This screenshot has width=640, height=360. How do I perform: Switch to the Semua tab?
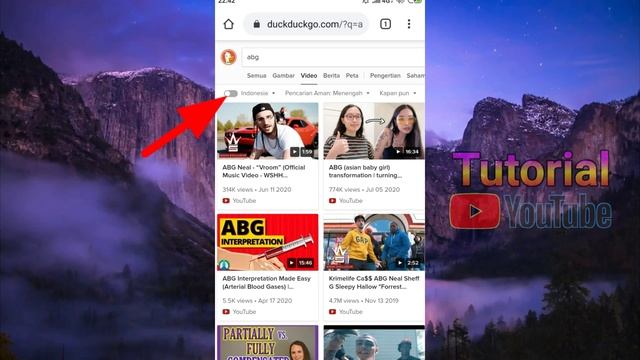256,76
